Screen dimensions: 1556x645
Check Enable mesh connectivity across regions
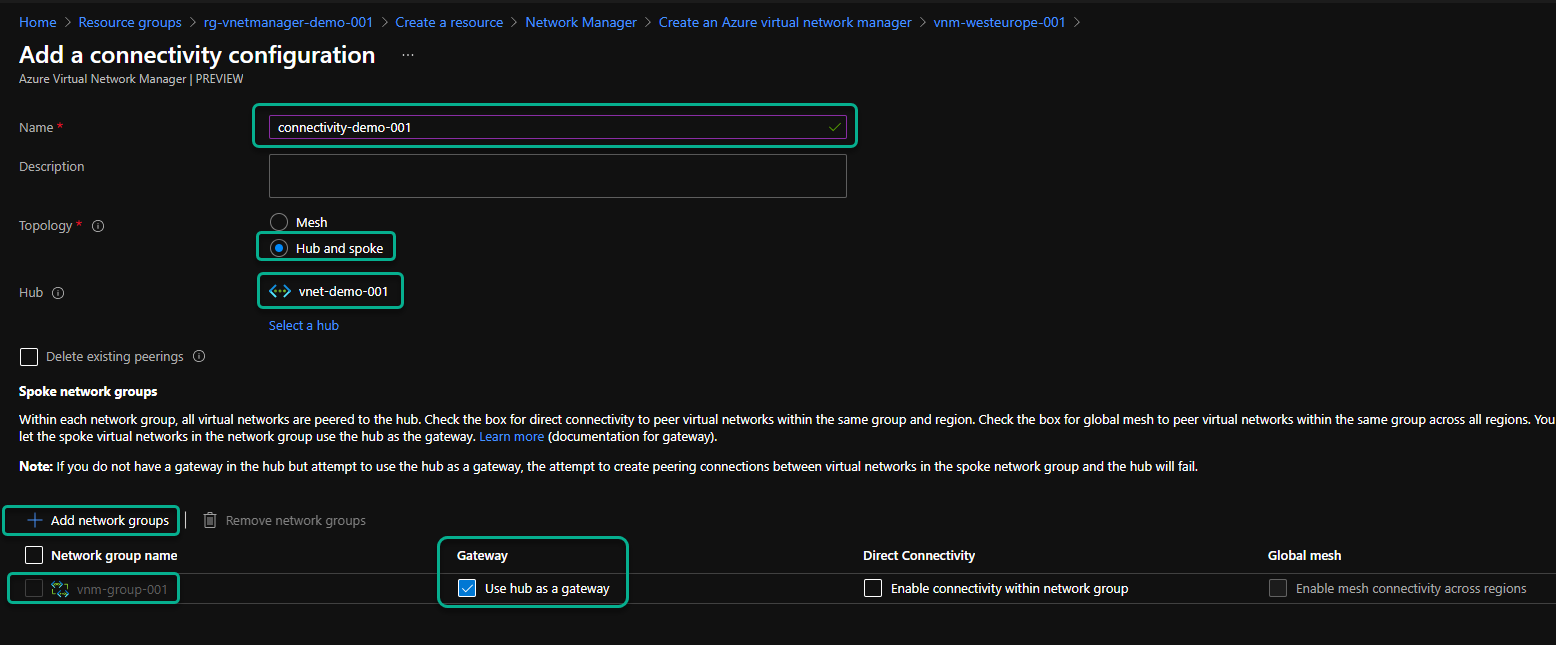tap(1278, 588)
